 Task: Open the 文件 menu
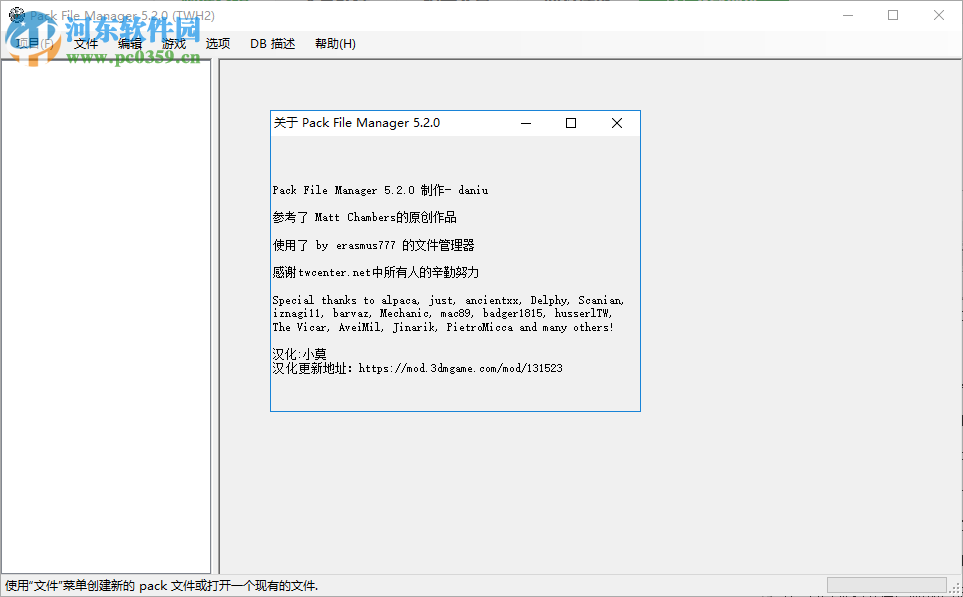tap(85, 43)
